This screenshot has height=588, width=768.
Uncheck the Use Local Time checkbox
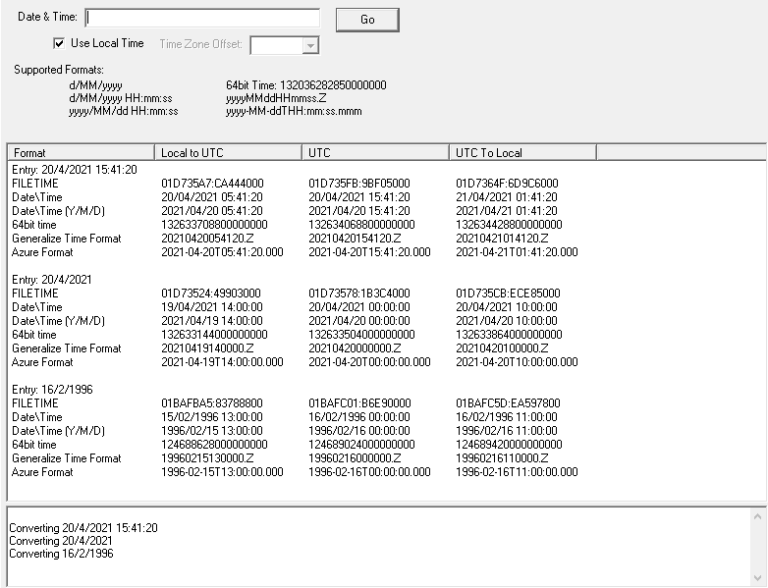[59, 43]
